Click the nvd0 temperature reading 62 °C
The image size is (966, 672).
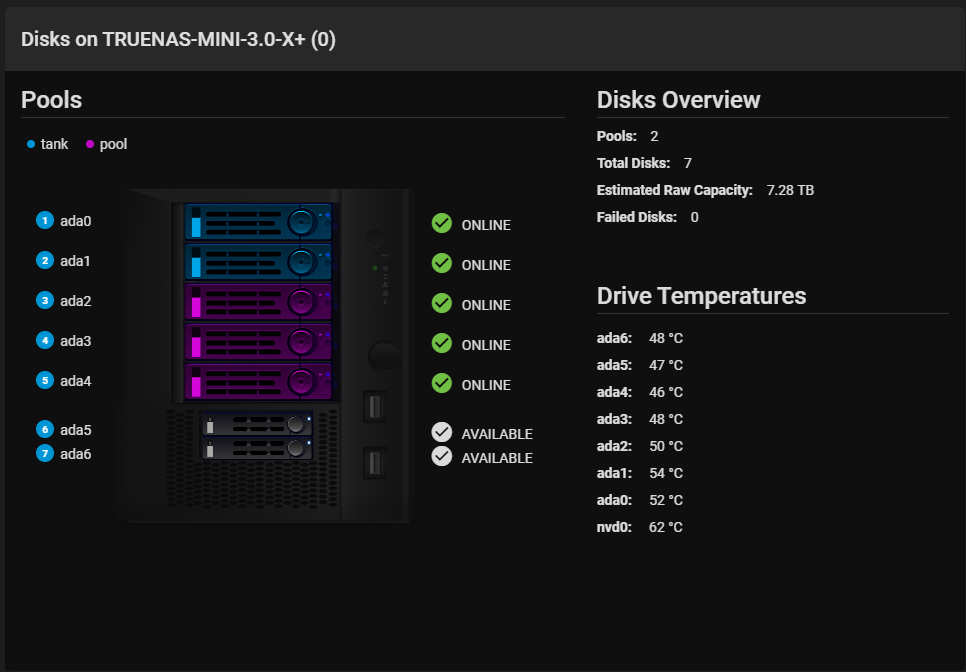pos(666,528)
